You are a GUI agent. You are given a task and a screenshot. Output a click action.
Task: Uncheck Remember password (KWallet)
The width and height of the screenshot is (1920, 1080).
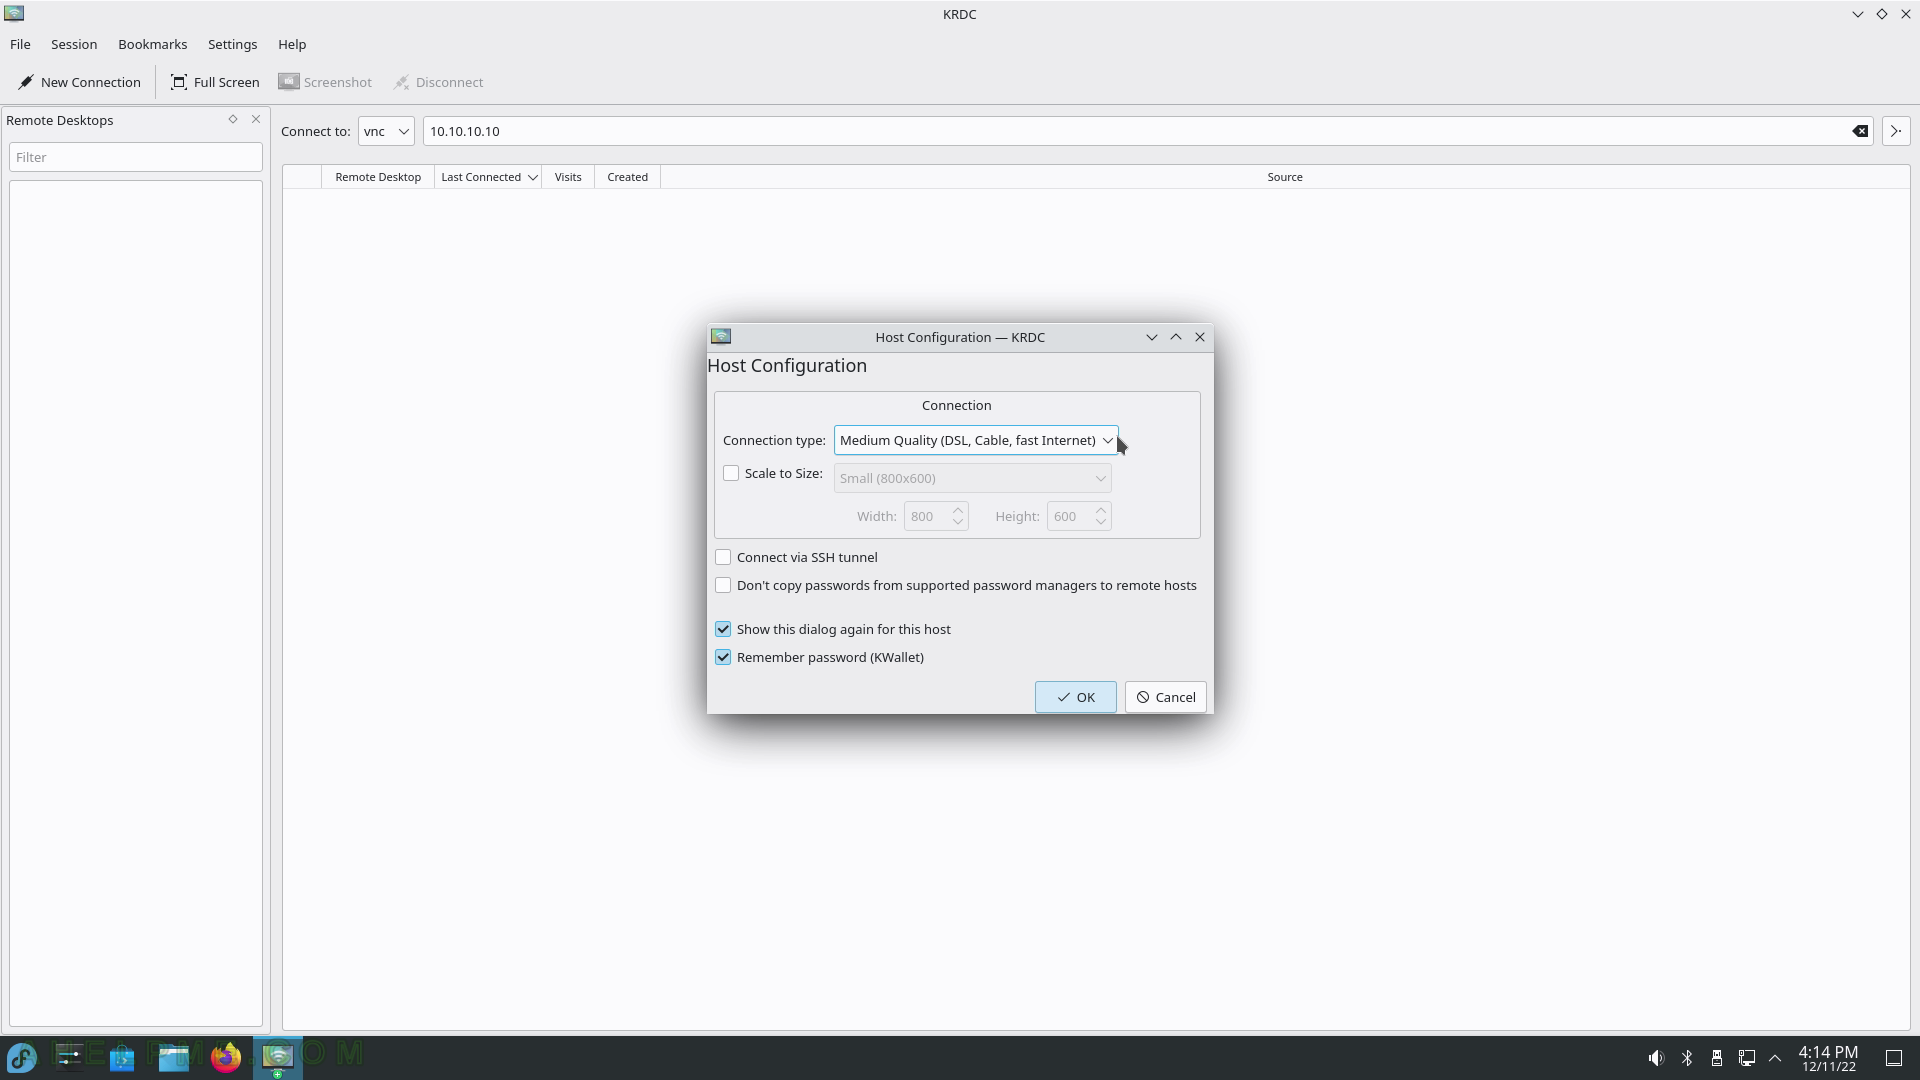tap(723, 657)
